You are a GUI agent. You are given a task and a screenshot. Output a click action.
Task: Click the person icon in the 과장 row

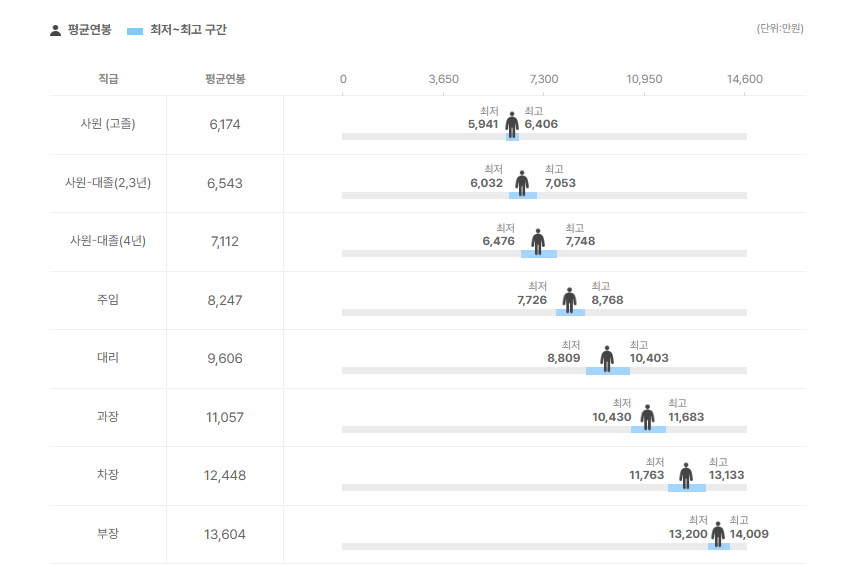pos(647,417)
